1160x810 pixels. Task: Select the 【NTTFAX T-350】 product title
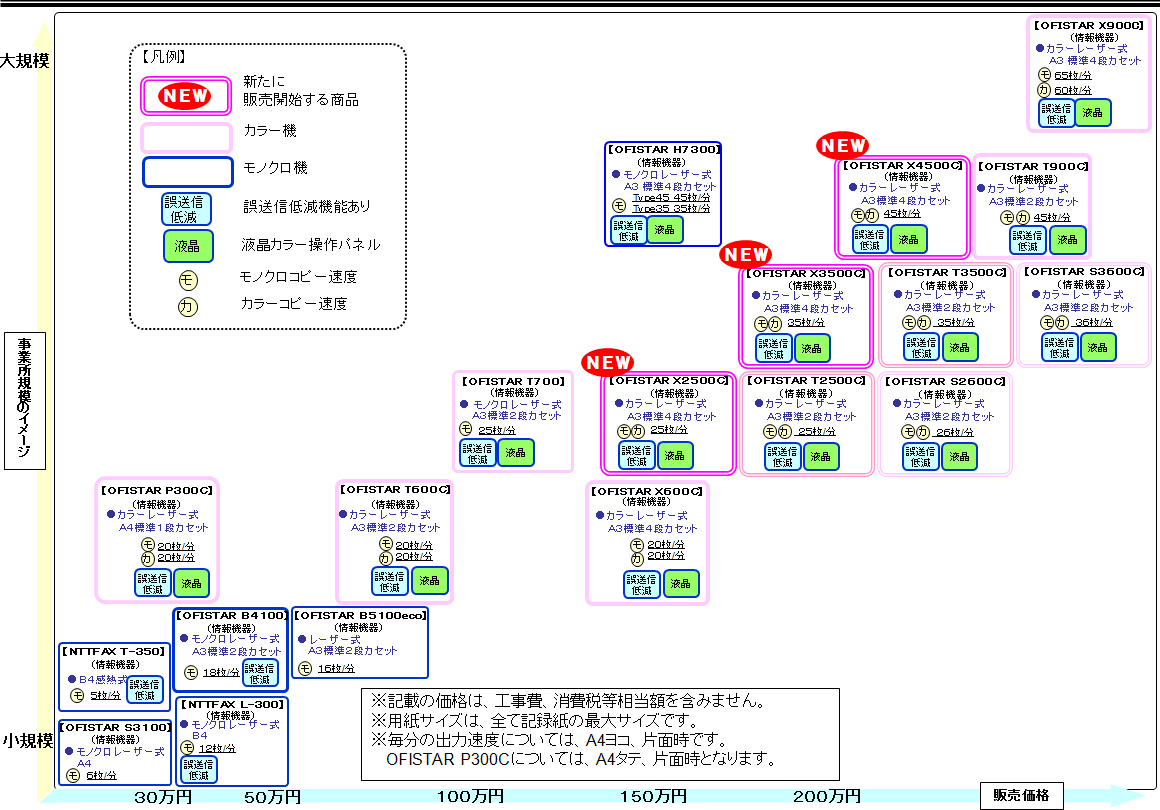point(114,652)
